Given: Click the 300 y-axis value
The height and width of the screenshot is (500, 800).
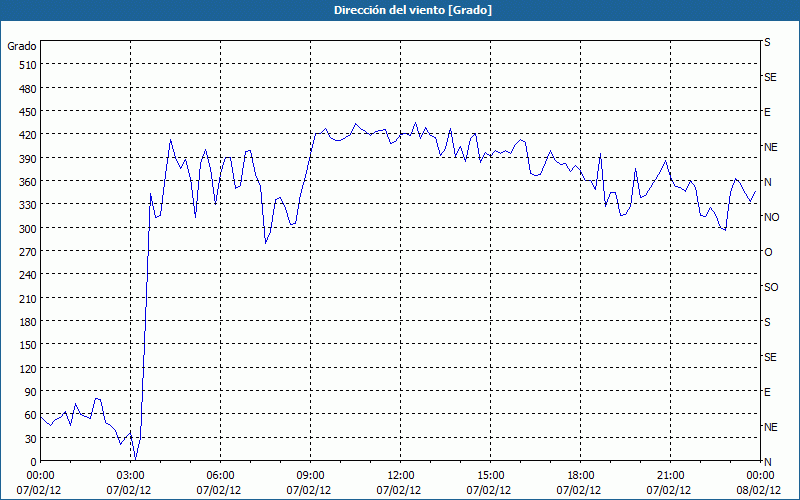Looking at the screenshot, I should tap(28, 229).
